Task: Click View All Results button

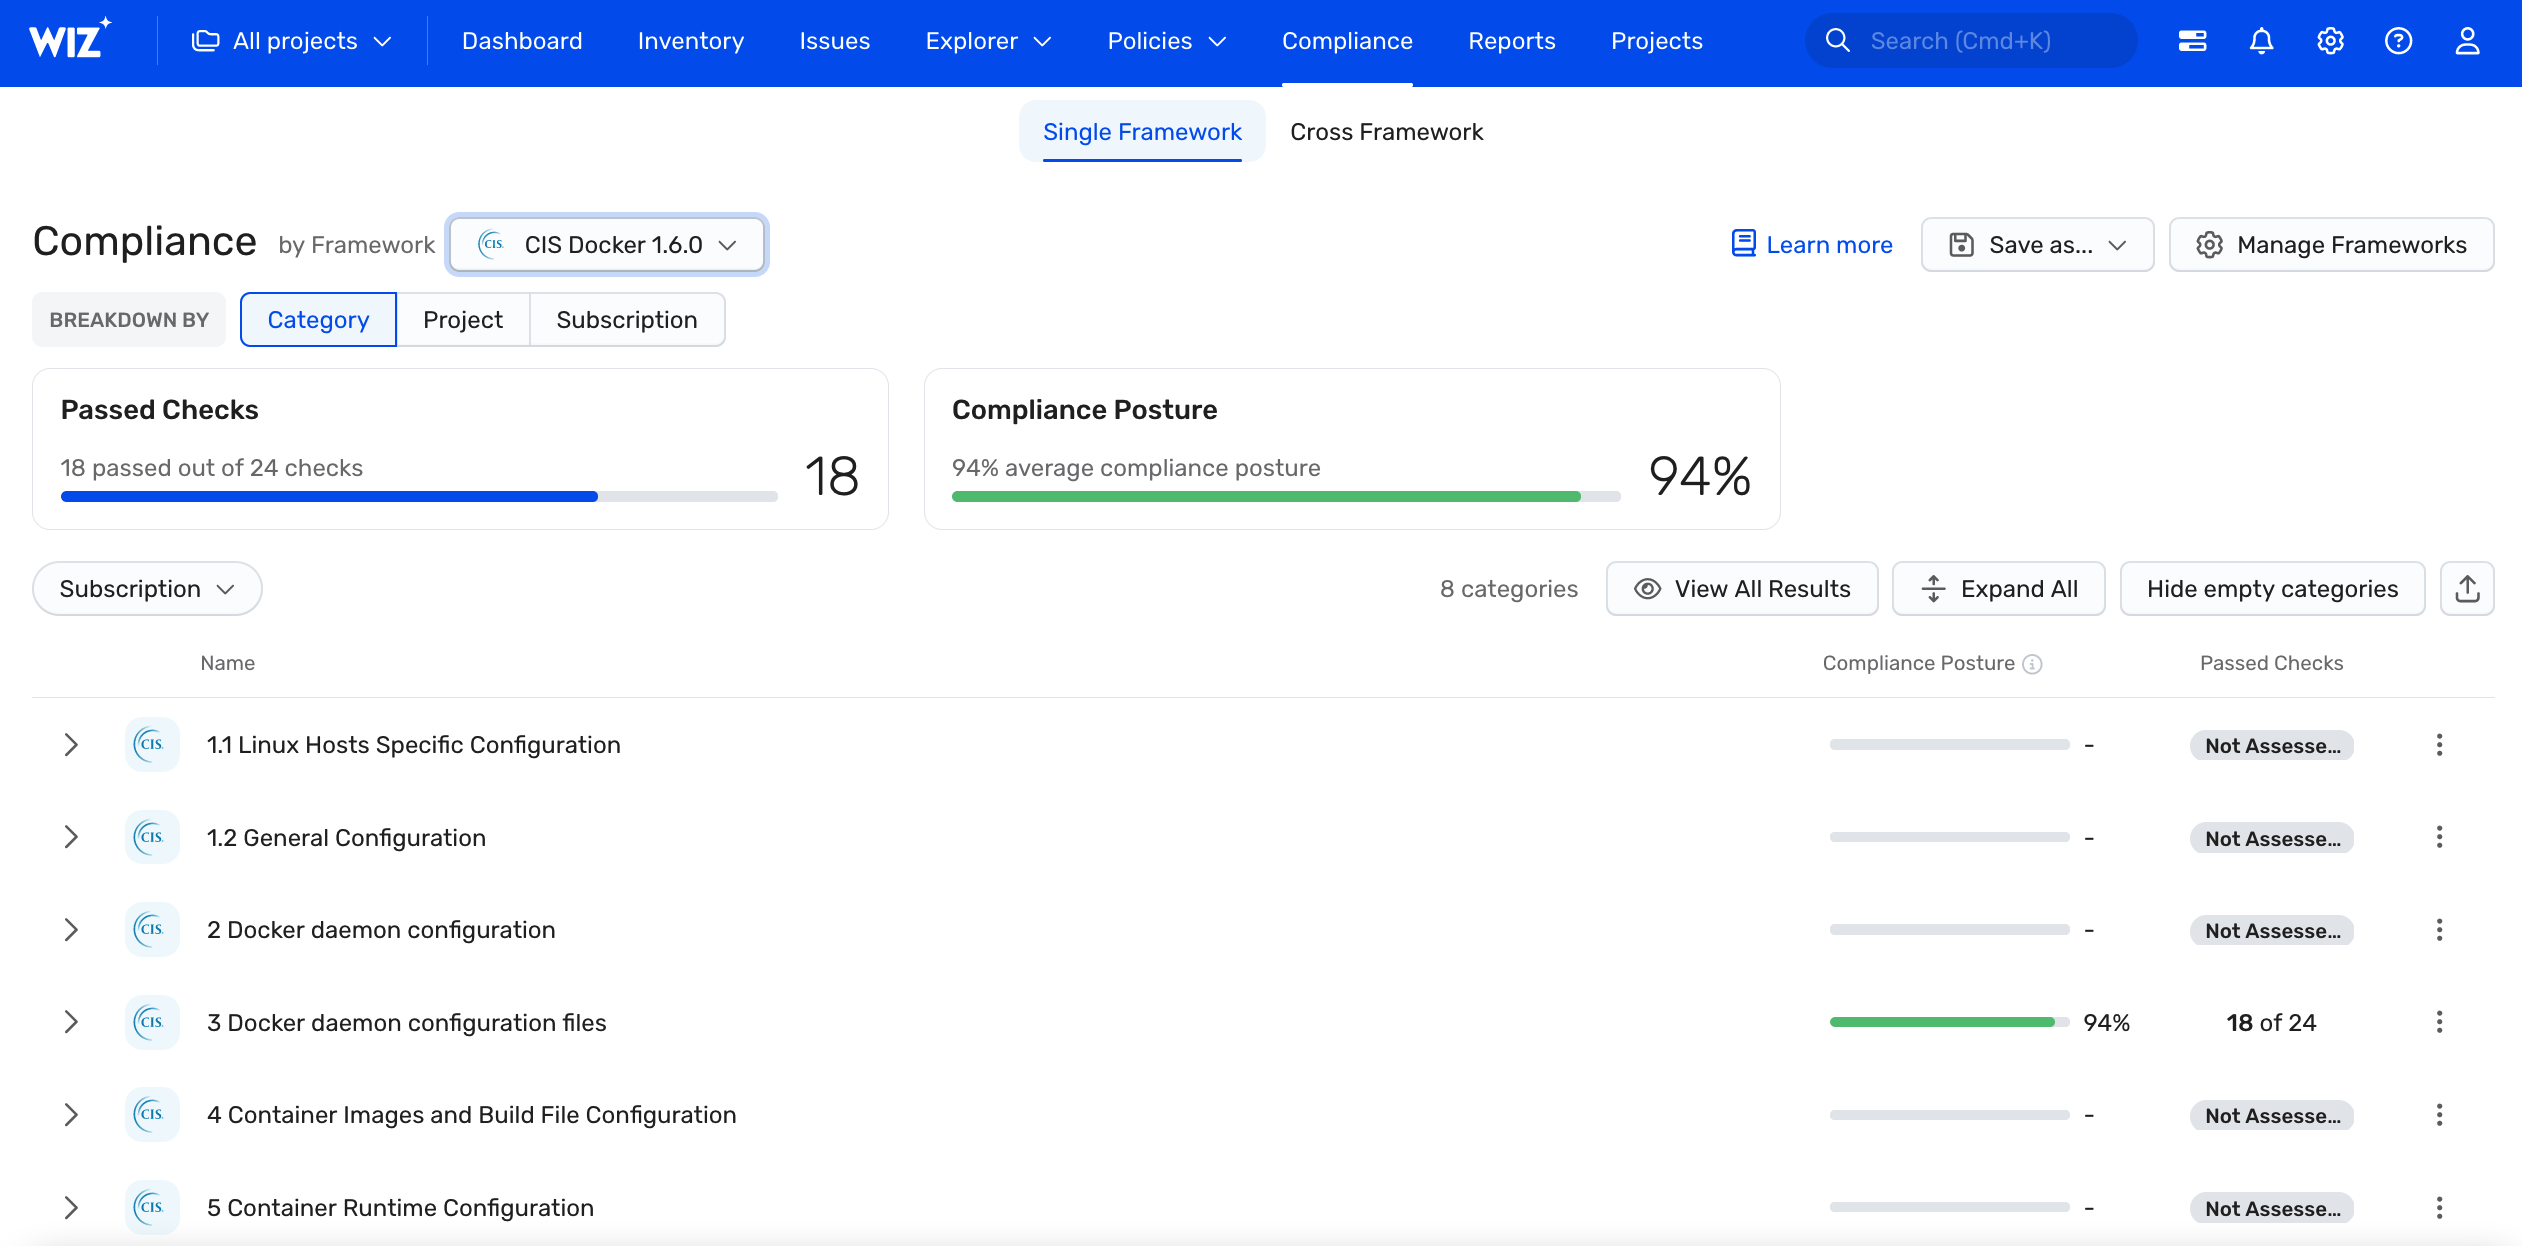Action: point(1742,589)
